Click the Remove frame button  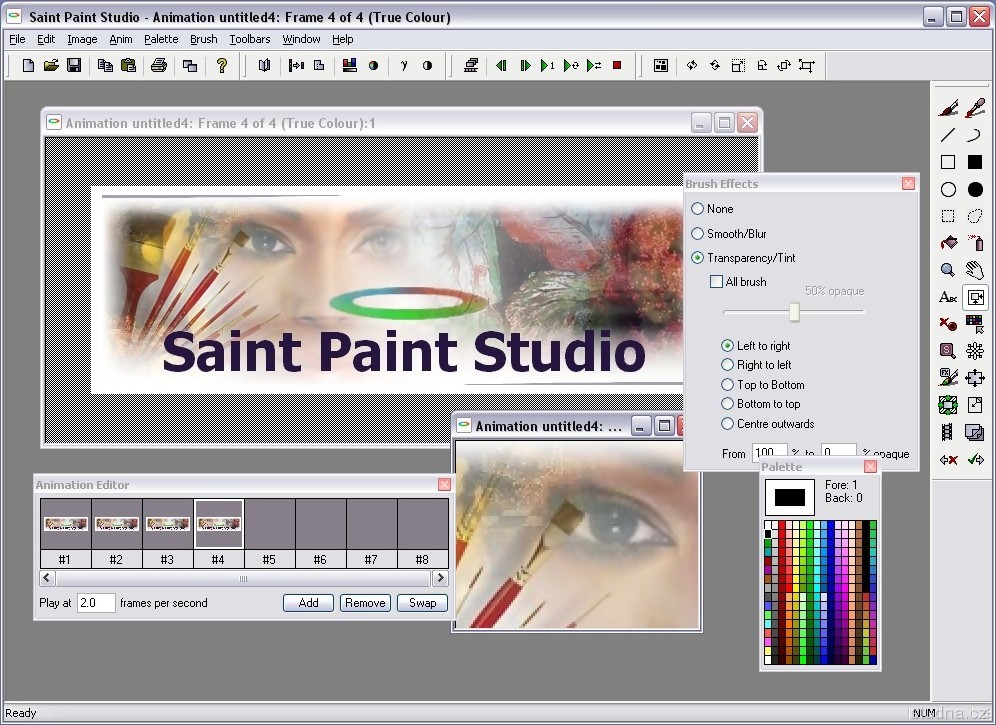365,603
